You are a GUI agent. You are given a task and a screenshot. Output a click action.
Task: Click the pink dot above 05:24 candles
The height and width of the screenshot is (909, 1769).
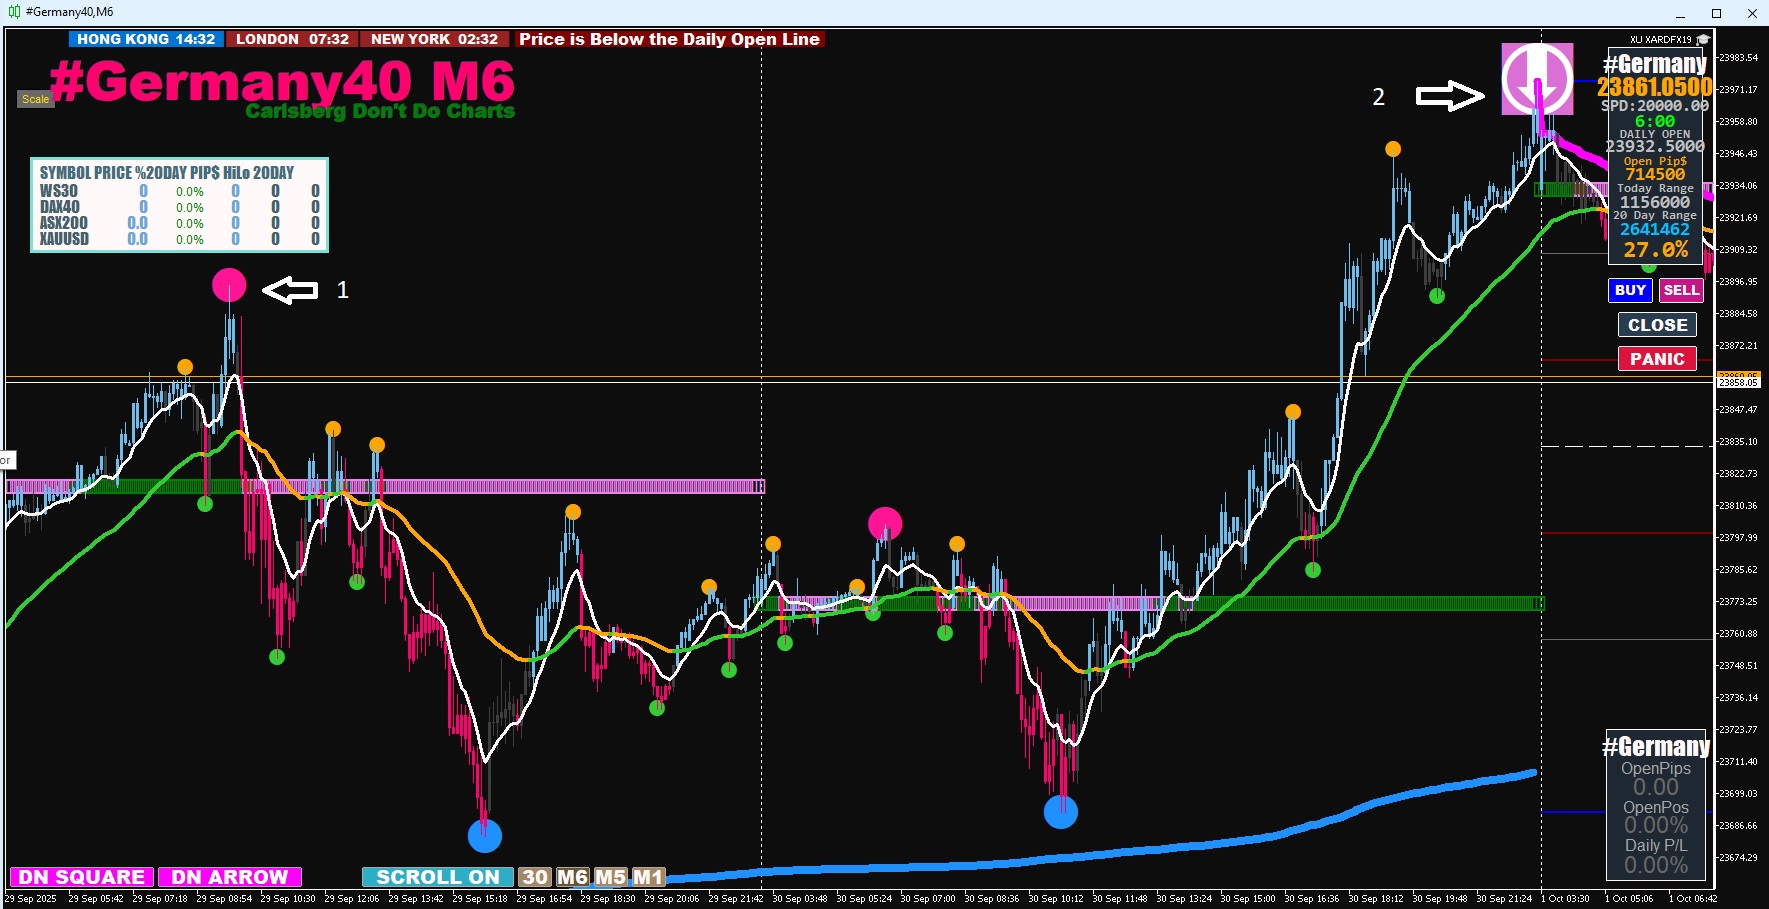pos(885,524)
